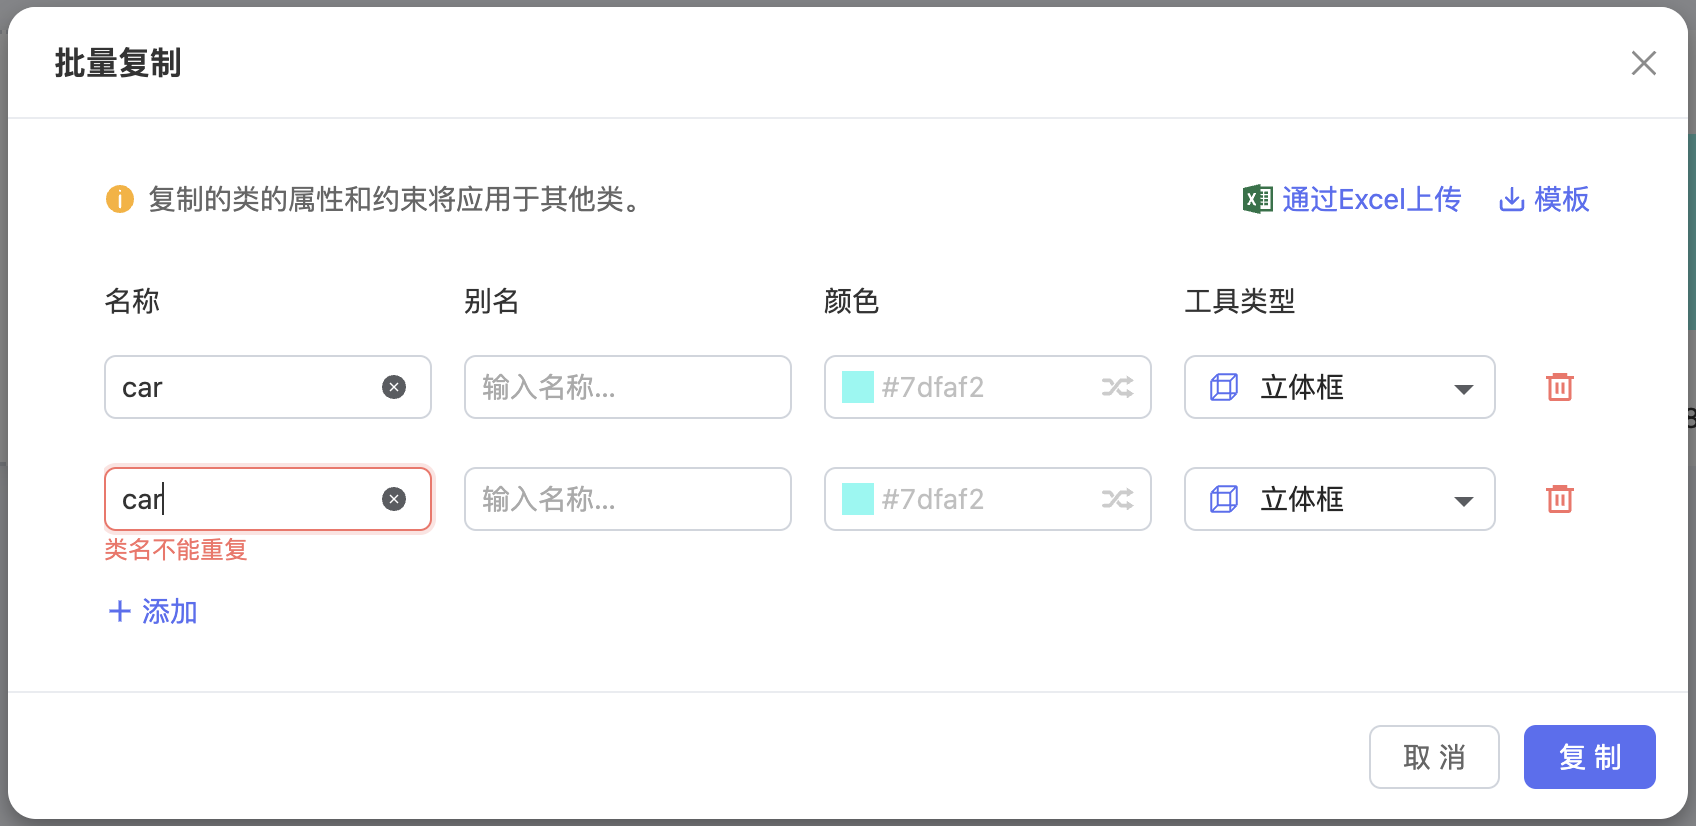The image size is (1696, 826).
Task: Randomize color in the first row
Action: click(x=1117, y=387)
